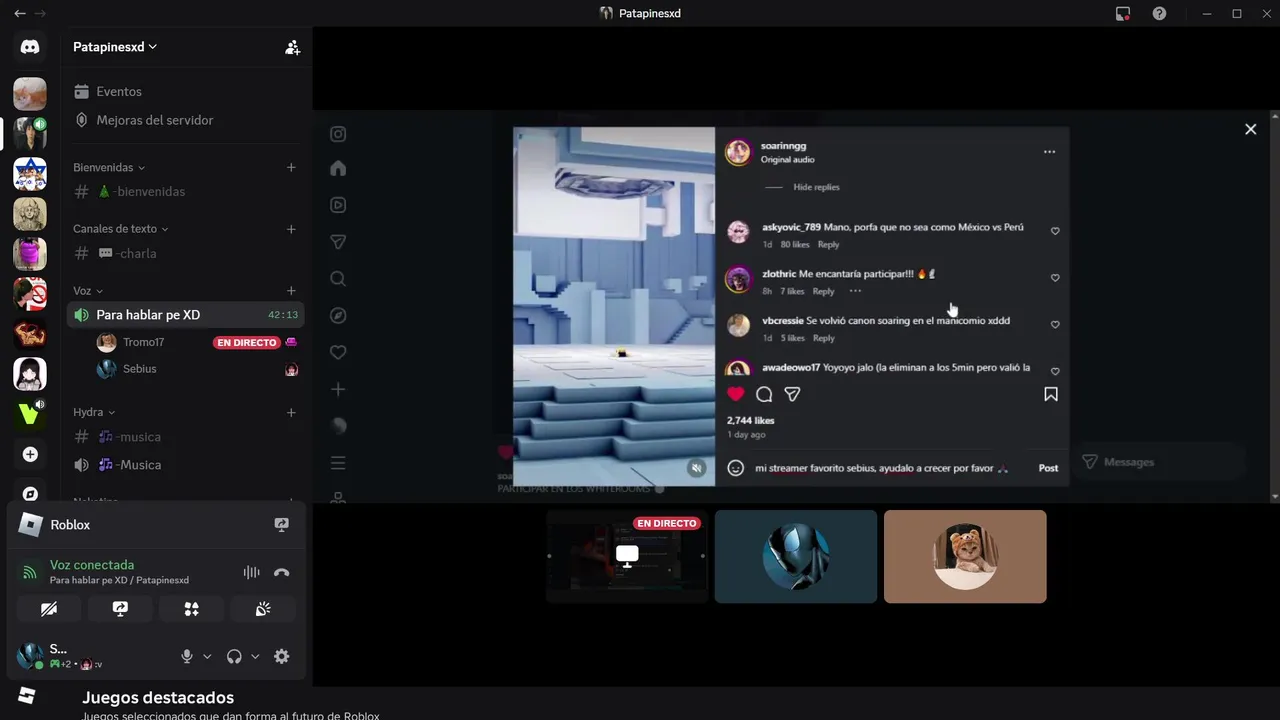Open the bienvenidas text channel

point(186,191)
